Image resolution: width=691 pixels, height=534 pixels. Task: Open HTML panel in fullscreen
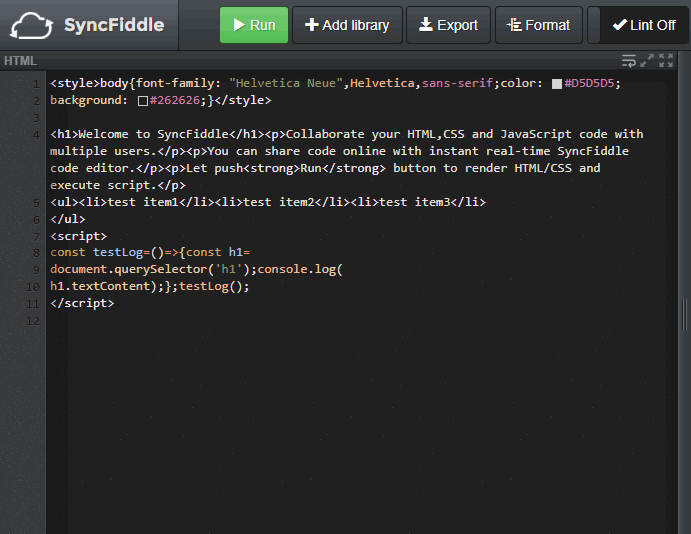point(666,61)
